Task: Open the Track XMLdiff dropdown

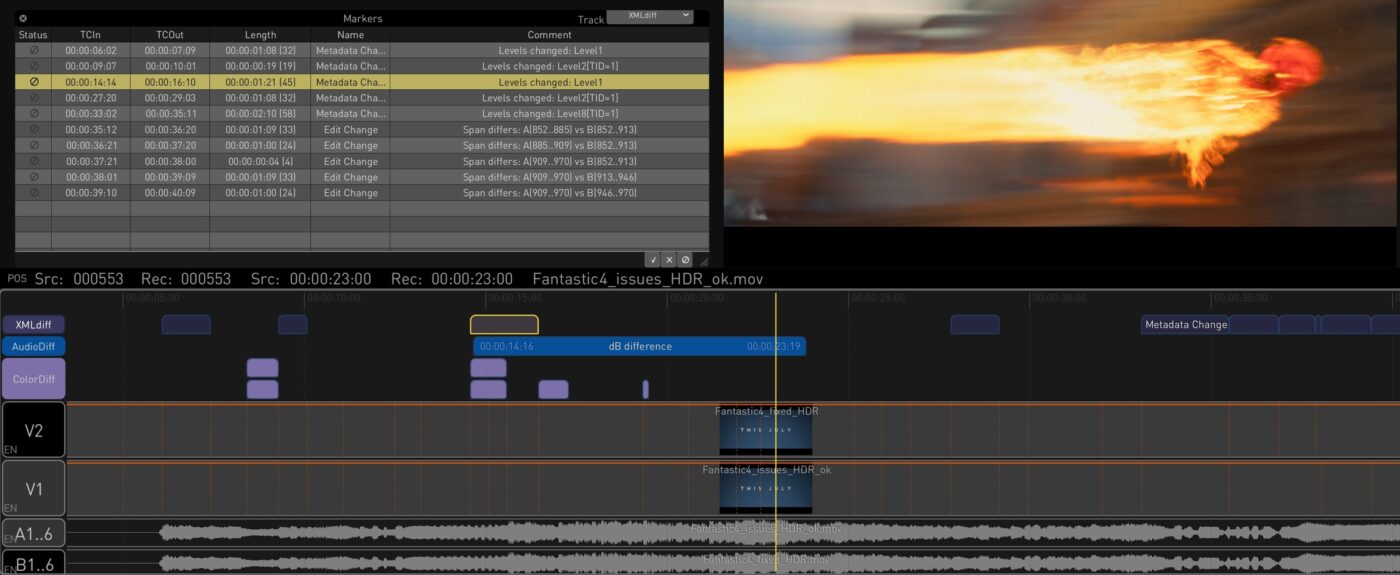Action: [650, 16]
